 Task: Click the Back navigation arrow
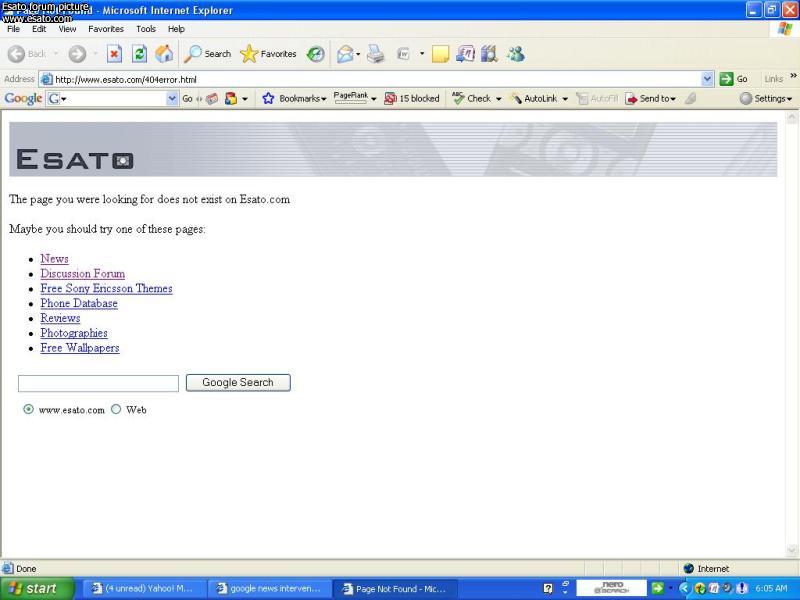click(16, 54)
